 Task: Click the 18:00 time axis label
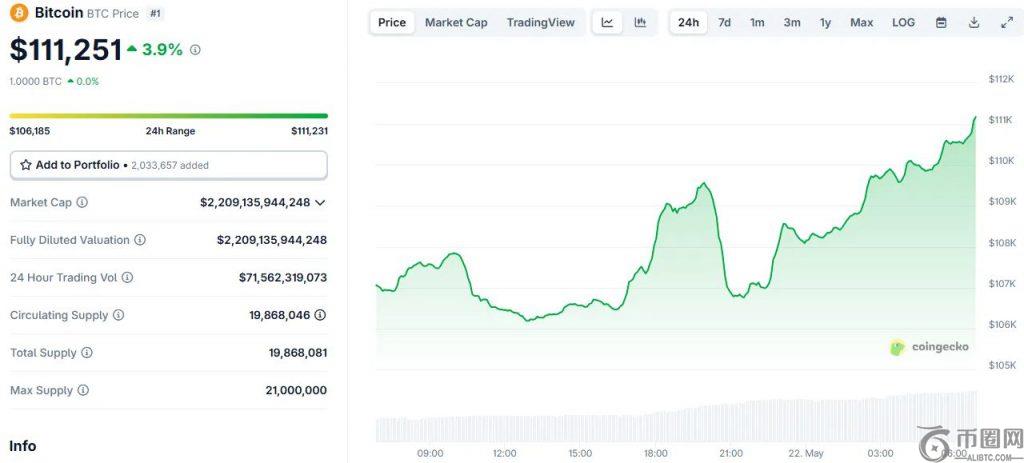pos(655,453)
